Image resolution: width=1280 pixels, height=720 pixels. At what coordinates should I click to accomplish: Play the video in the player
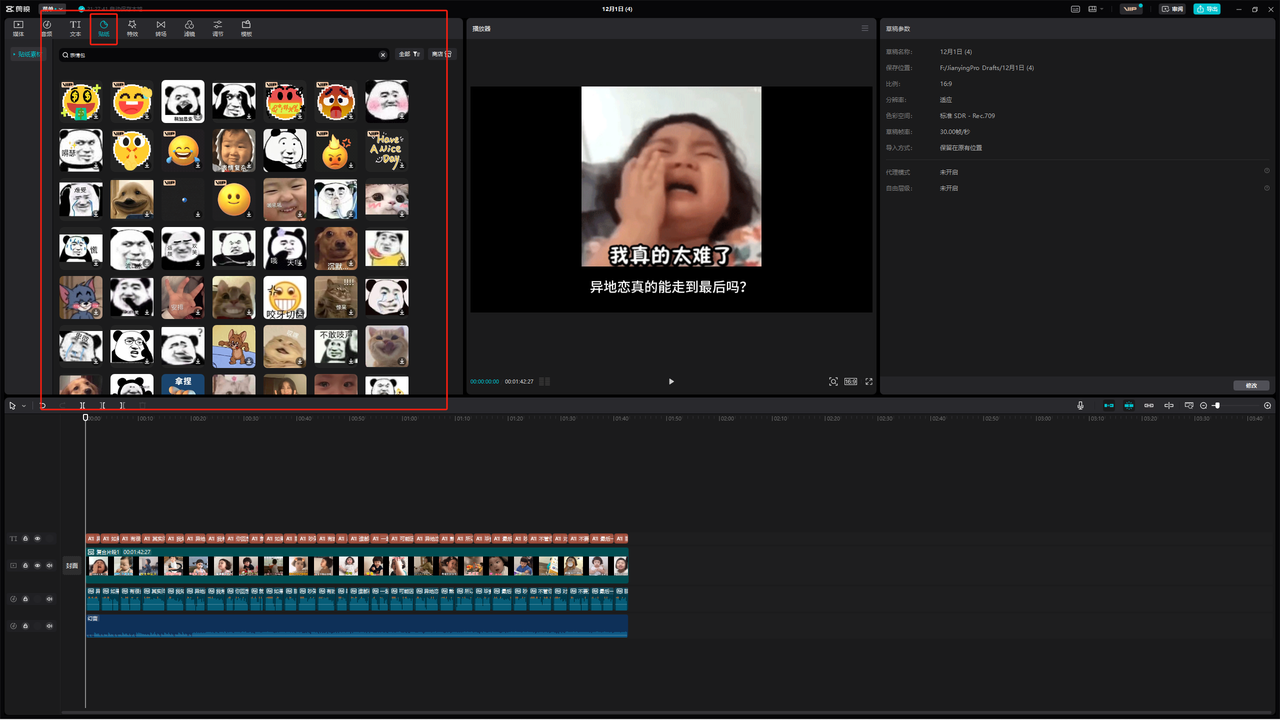coord(671,381)
